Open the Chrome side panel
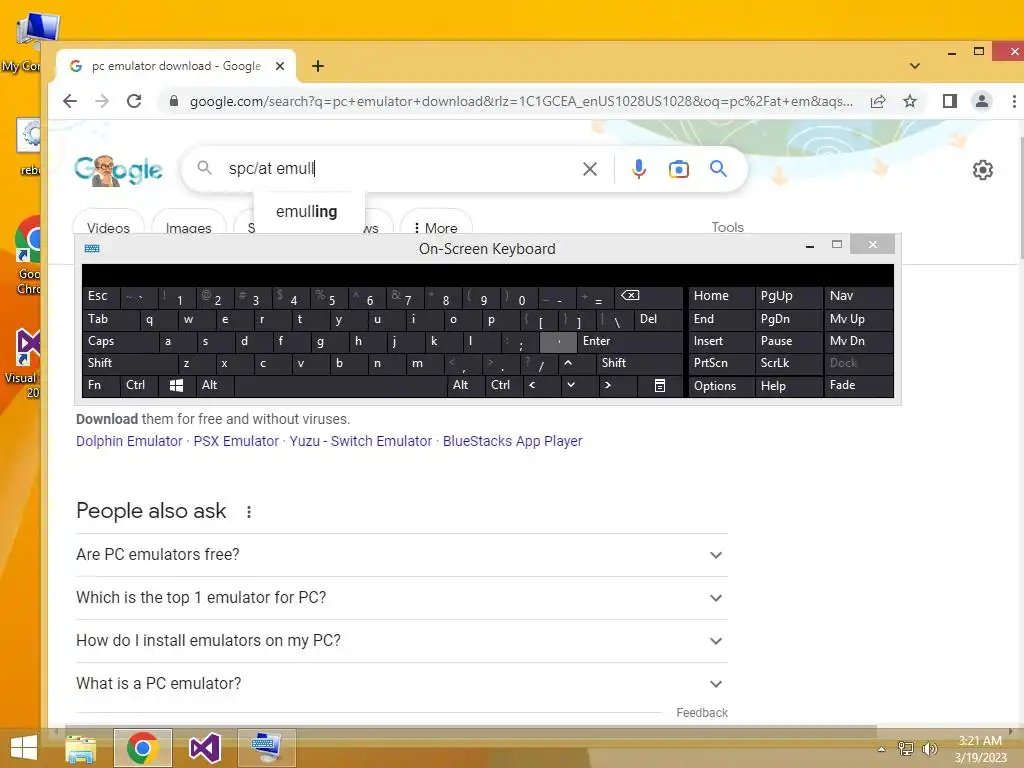 (x=950, y=101)
